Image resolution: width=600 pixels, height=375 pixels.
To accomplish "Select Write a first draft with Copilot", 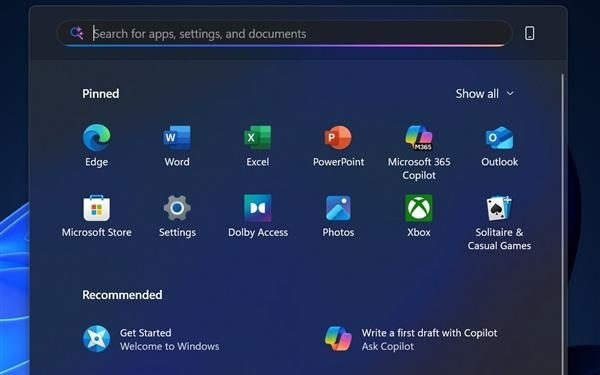I will click(x=429, y=333).
